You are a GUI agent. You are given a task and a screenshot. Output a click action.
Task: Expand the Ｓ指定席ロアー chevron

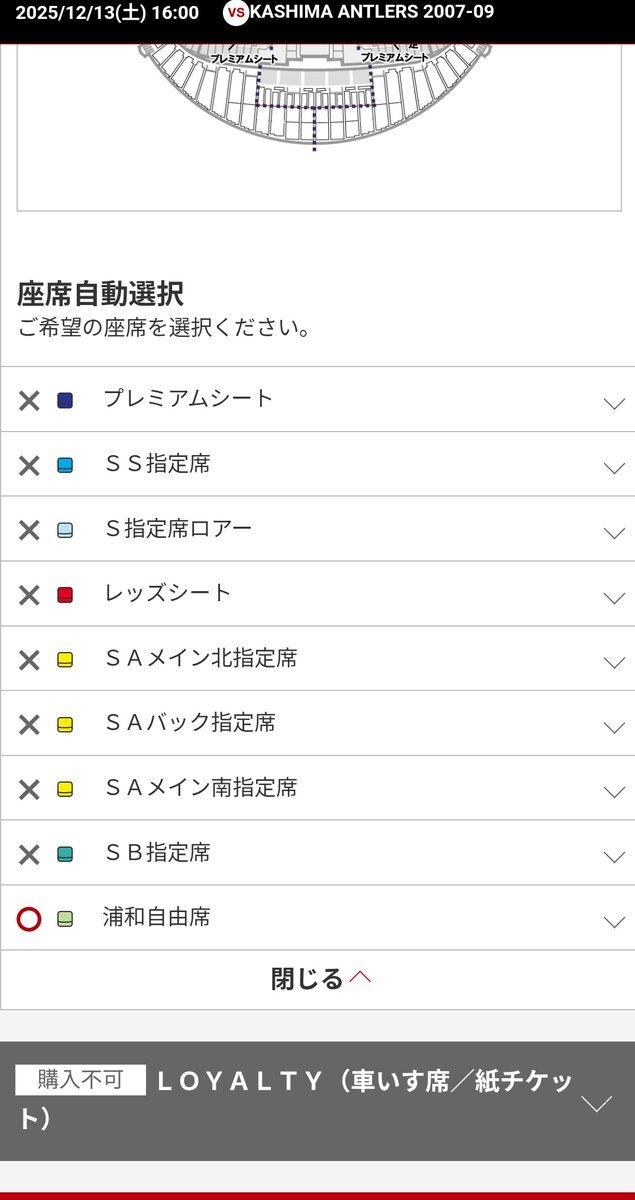[x=614, y=532]
